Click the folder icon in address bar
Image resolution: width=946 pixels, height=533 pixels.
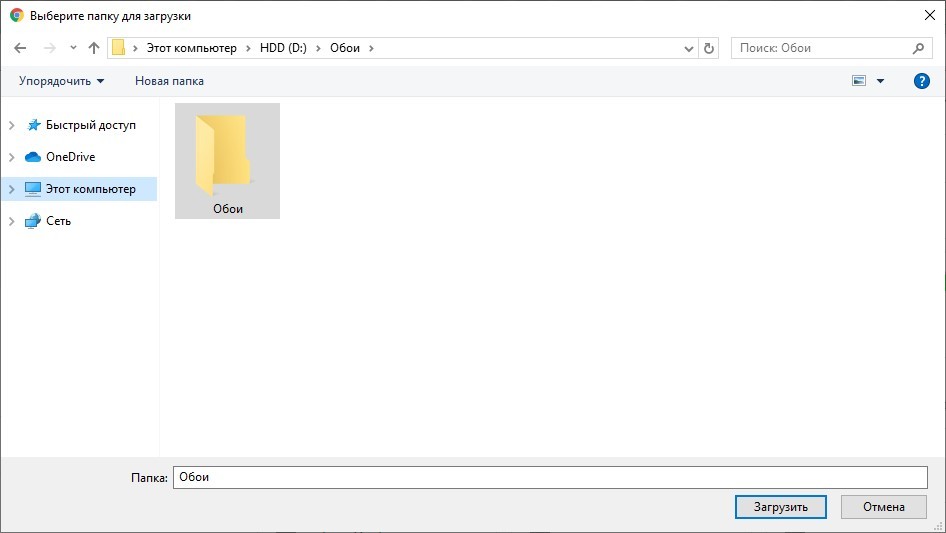tap(119, 48)
